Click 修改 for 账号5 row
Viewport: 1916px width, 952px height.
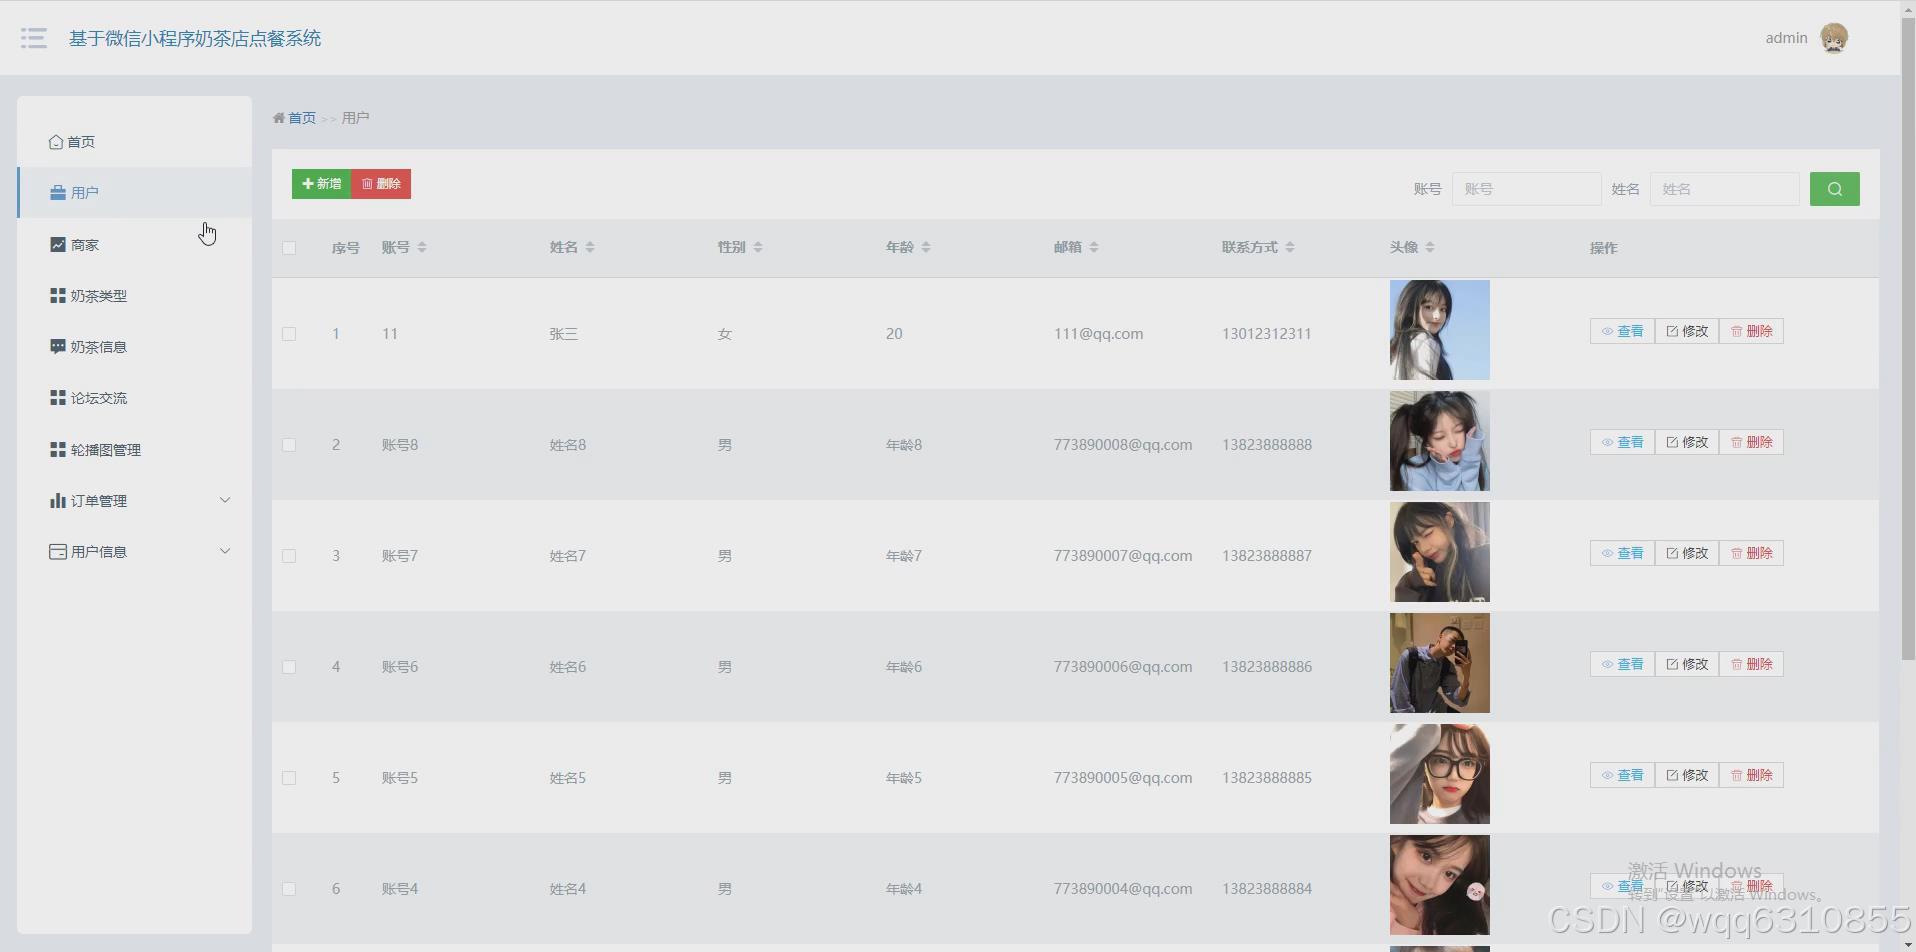coord(1687,775)
